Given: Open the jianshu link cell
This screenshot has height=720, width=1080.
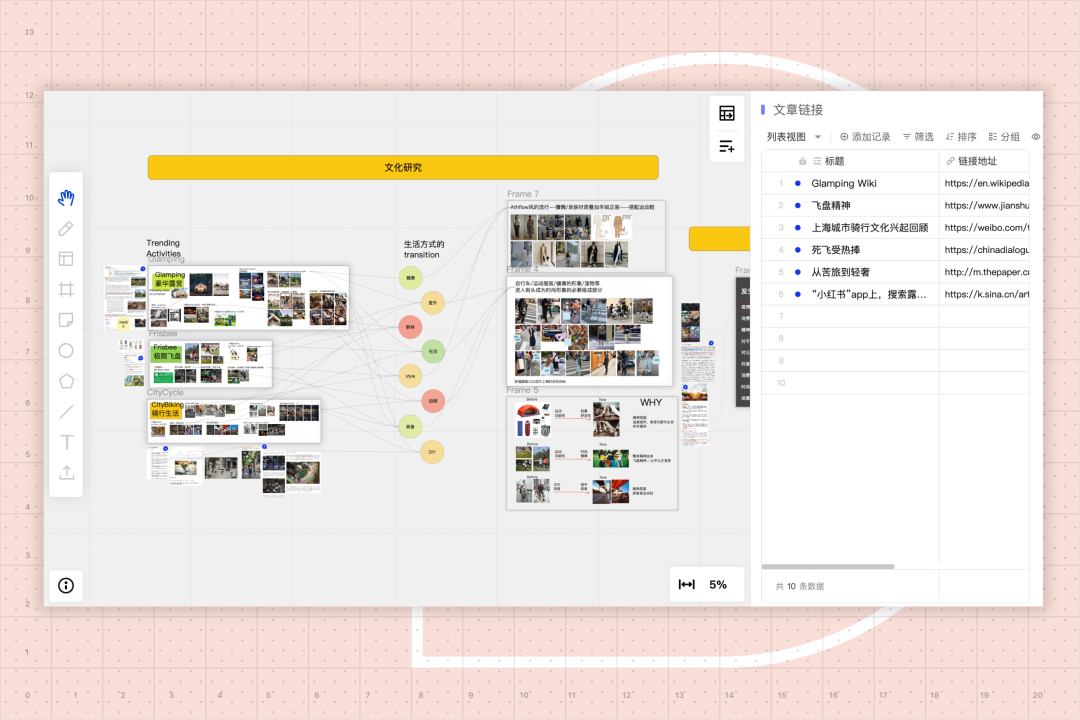Looking at the screenshot, I should [984, 205].
